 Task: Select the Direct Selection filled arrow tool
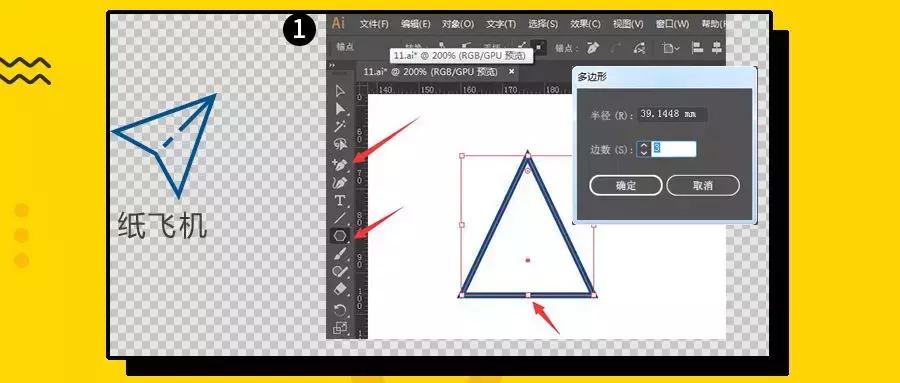coord(340,109)
